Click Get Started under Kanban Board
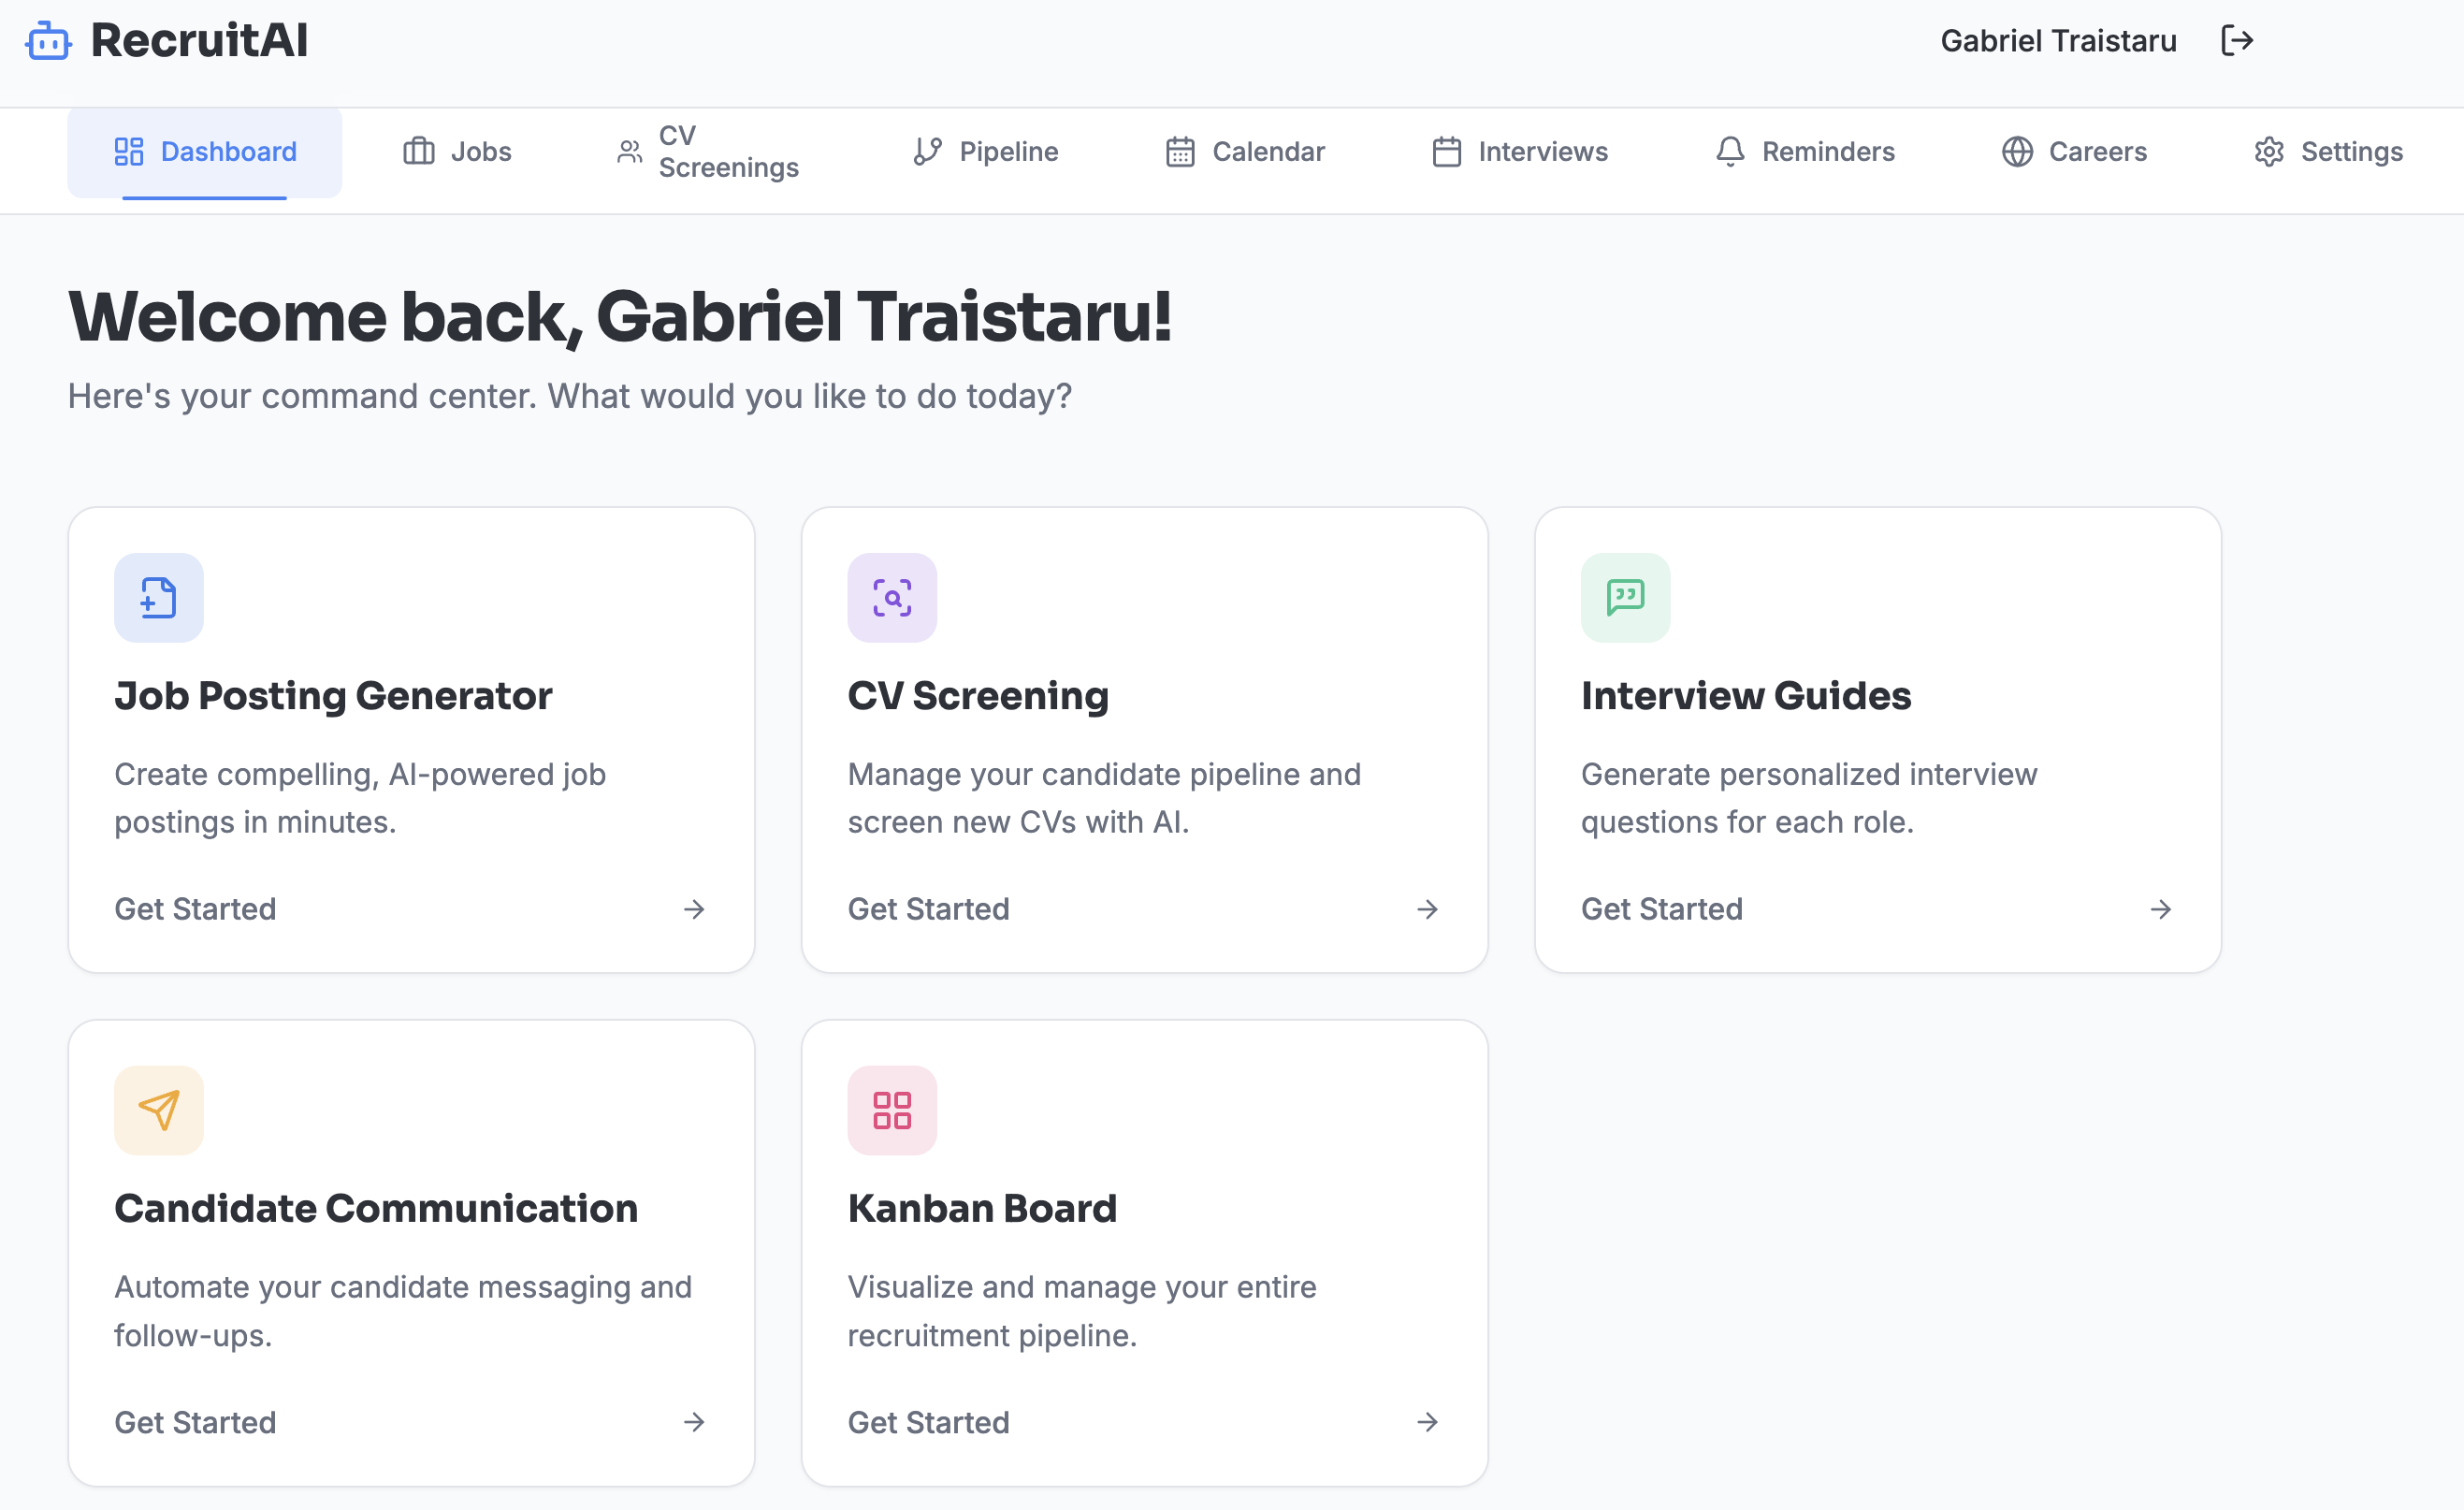The height and width of the screenshot is (1510, 2464). 928,1421
